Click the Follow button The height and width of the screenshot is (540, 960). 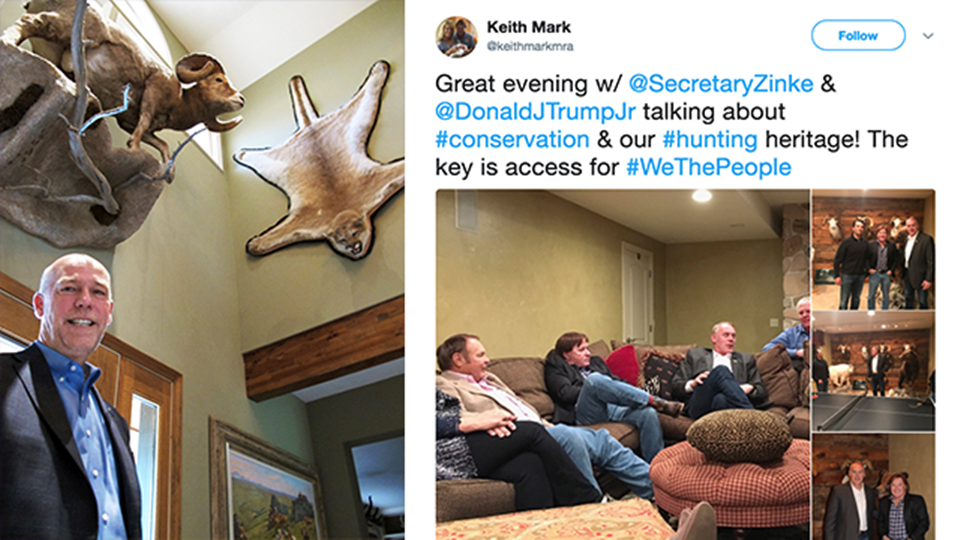click(858, 36)
